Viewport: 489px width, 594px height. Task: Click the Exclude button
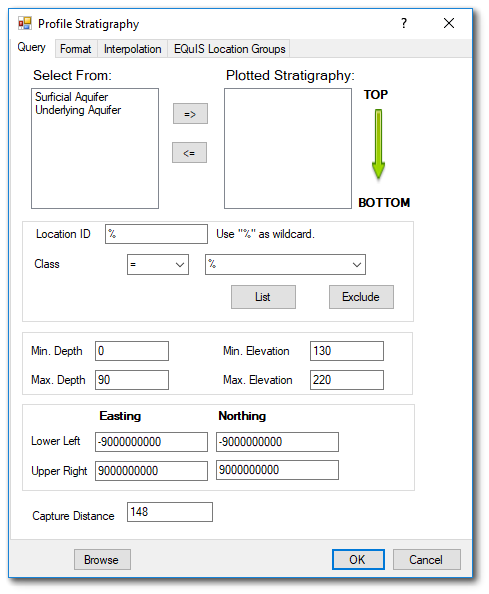click(361, 297)
